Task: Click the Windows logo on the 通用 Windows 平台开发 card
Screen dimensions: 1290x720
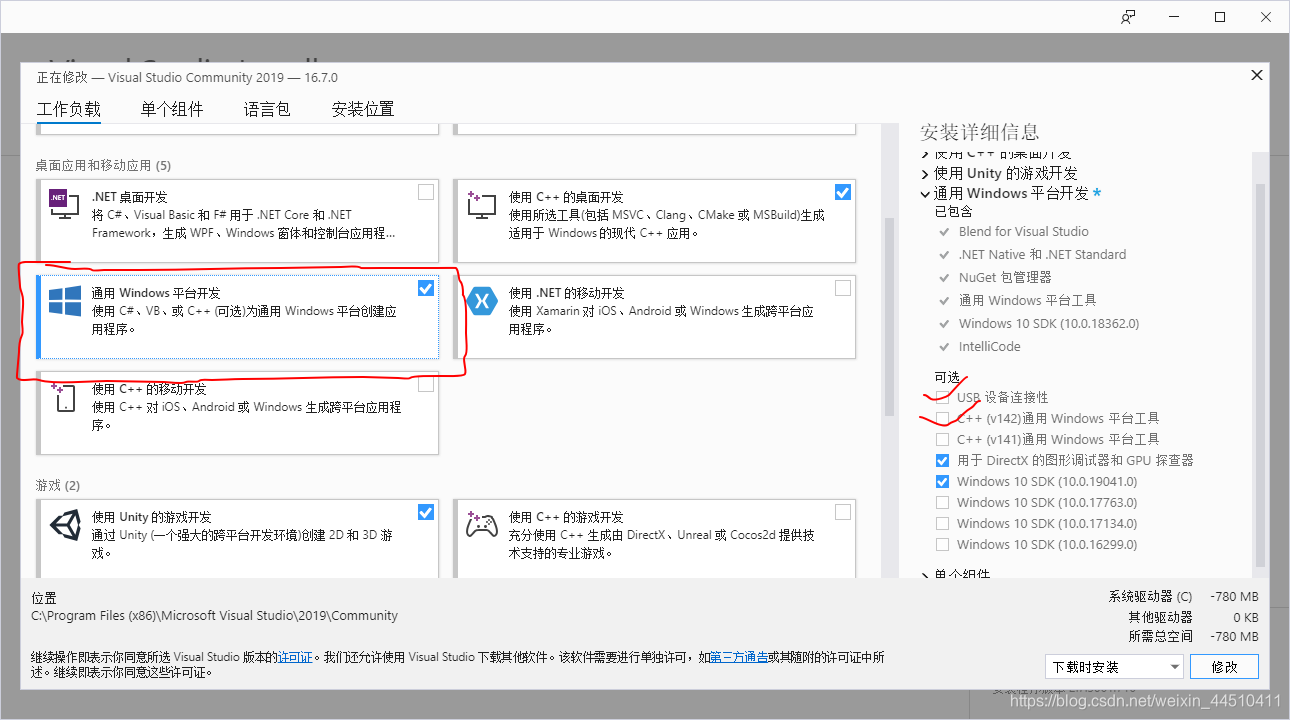Action: pyautogui.click(x=64, y=301)
